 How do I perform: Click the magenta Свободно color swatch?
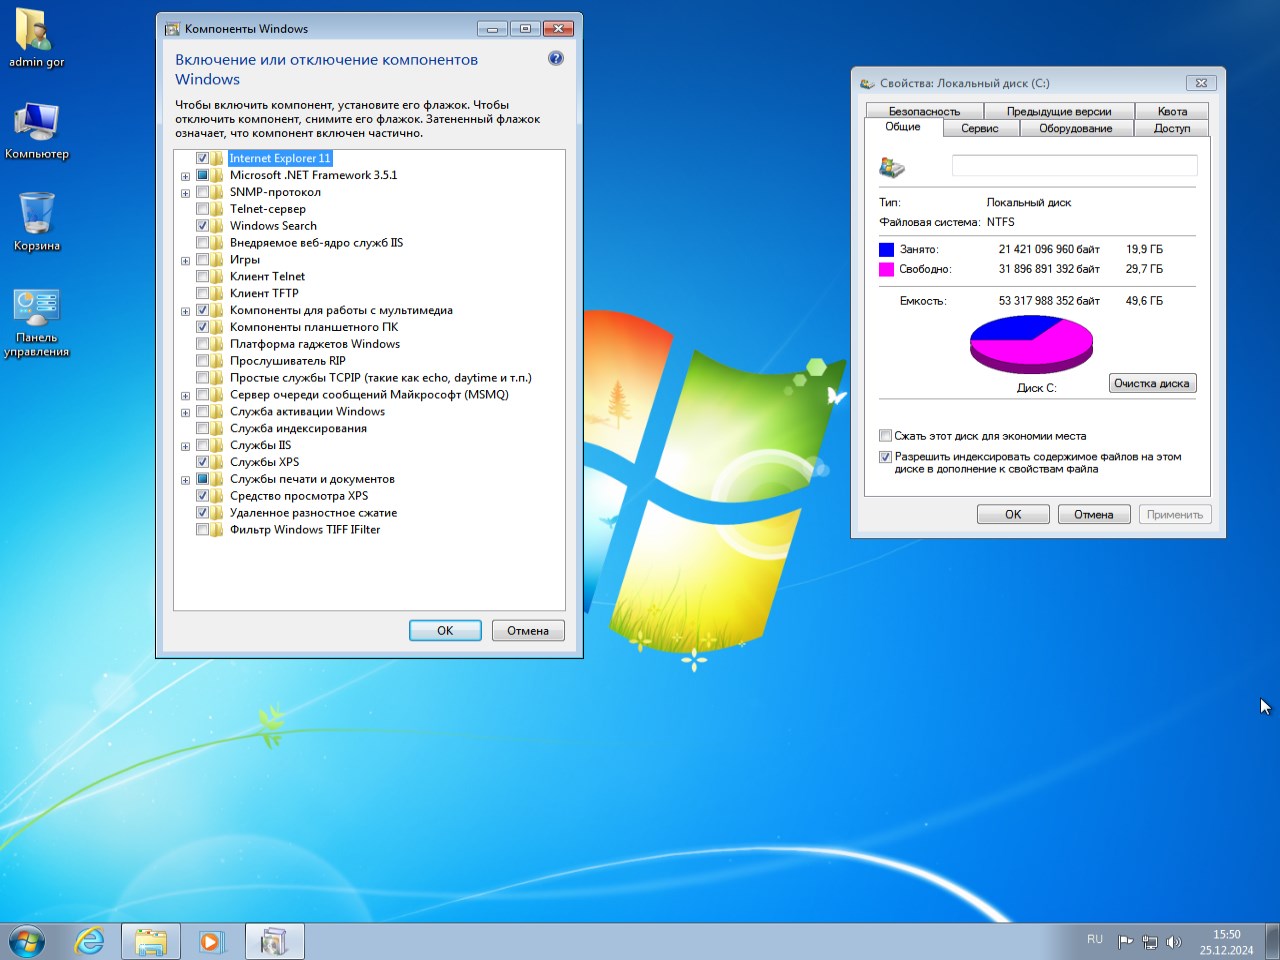click(886, 269)
